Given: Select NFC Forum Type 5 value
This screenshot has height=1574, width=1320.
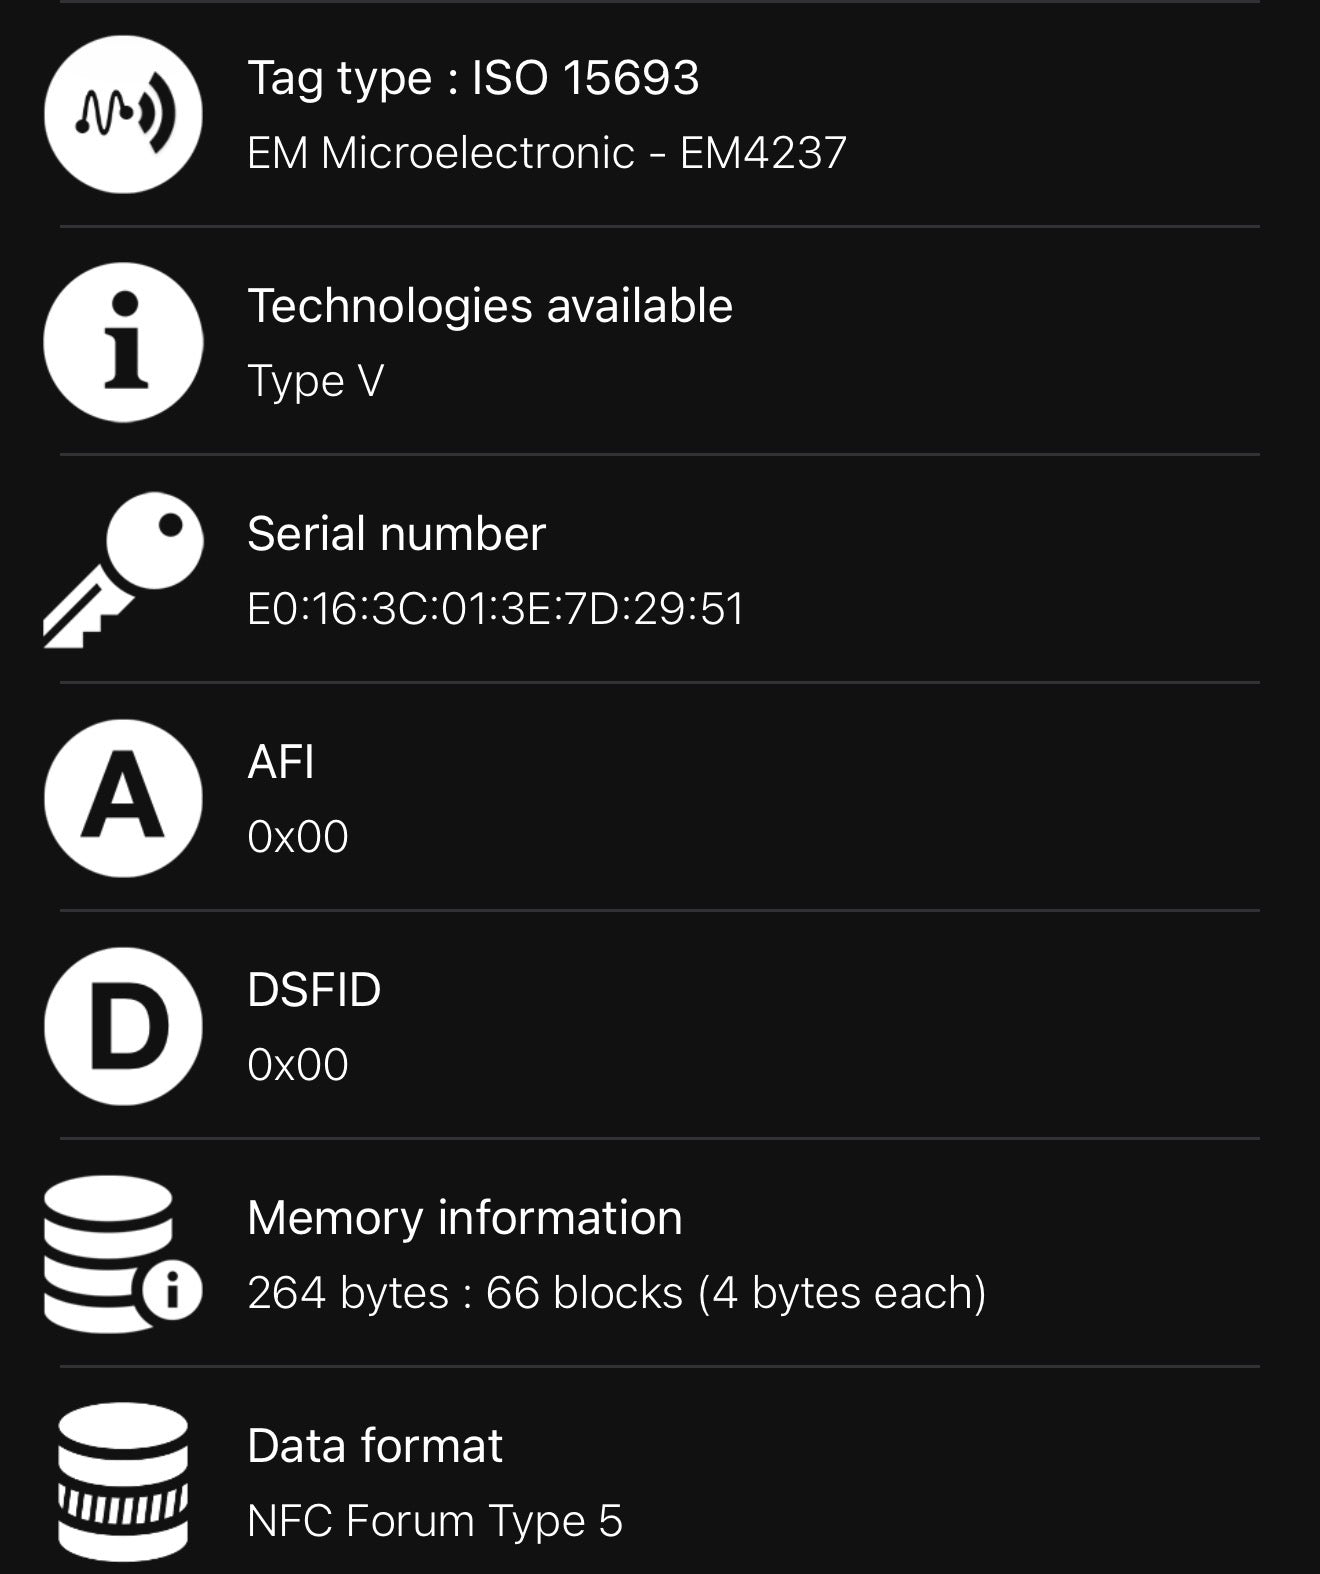Looking at the screenshot, I should pos(435,1521).
